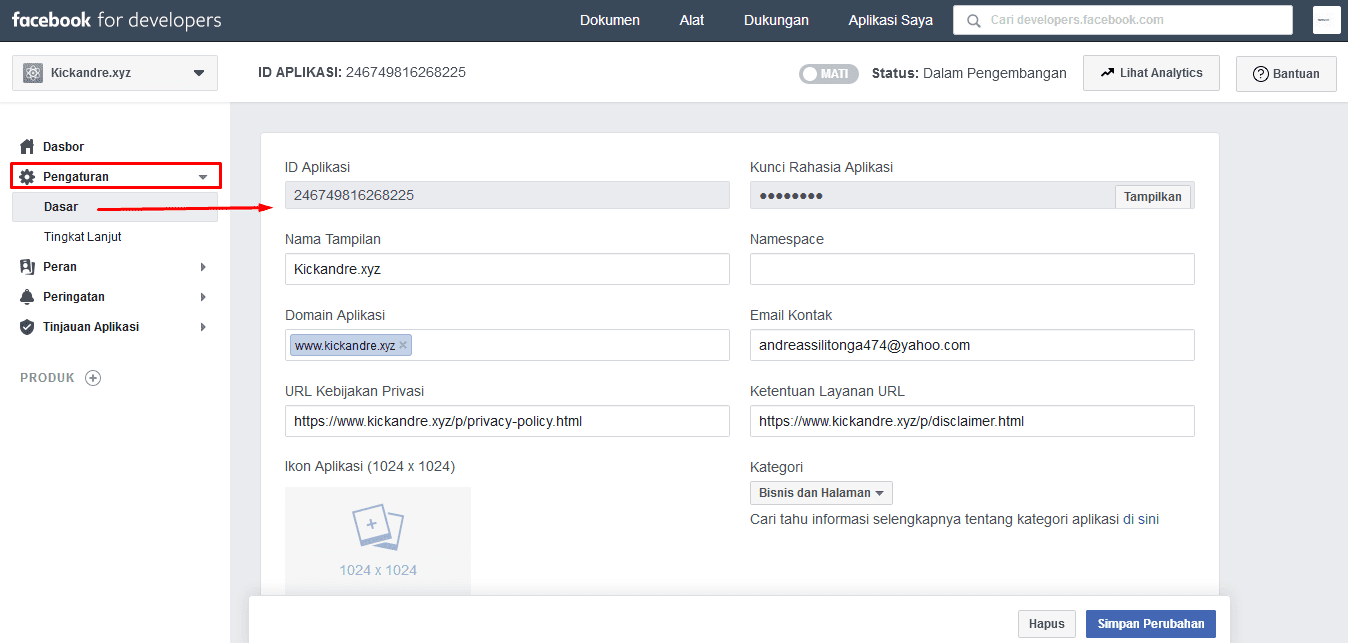Viewport: 1348px width, 643px height.
Task: Click the Lihat Analytics chart icon
Action: pos(1107,73)
